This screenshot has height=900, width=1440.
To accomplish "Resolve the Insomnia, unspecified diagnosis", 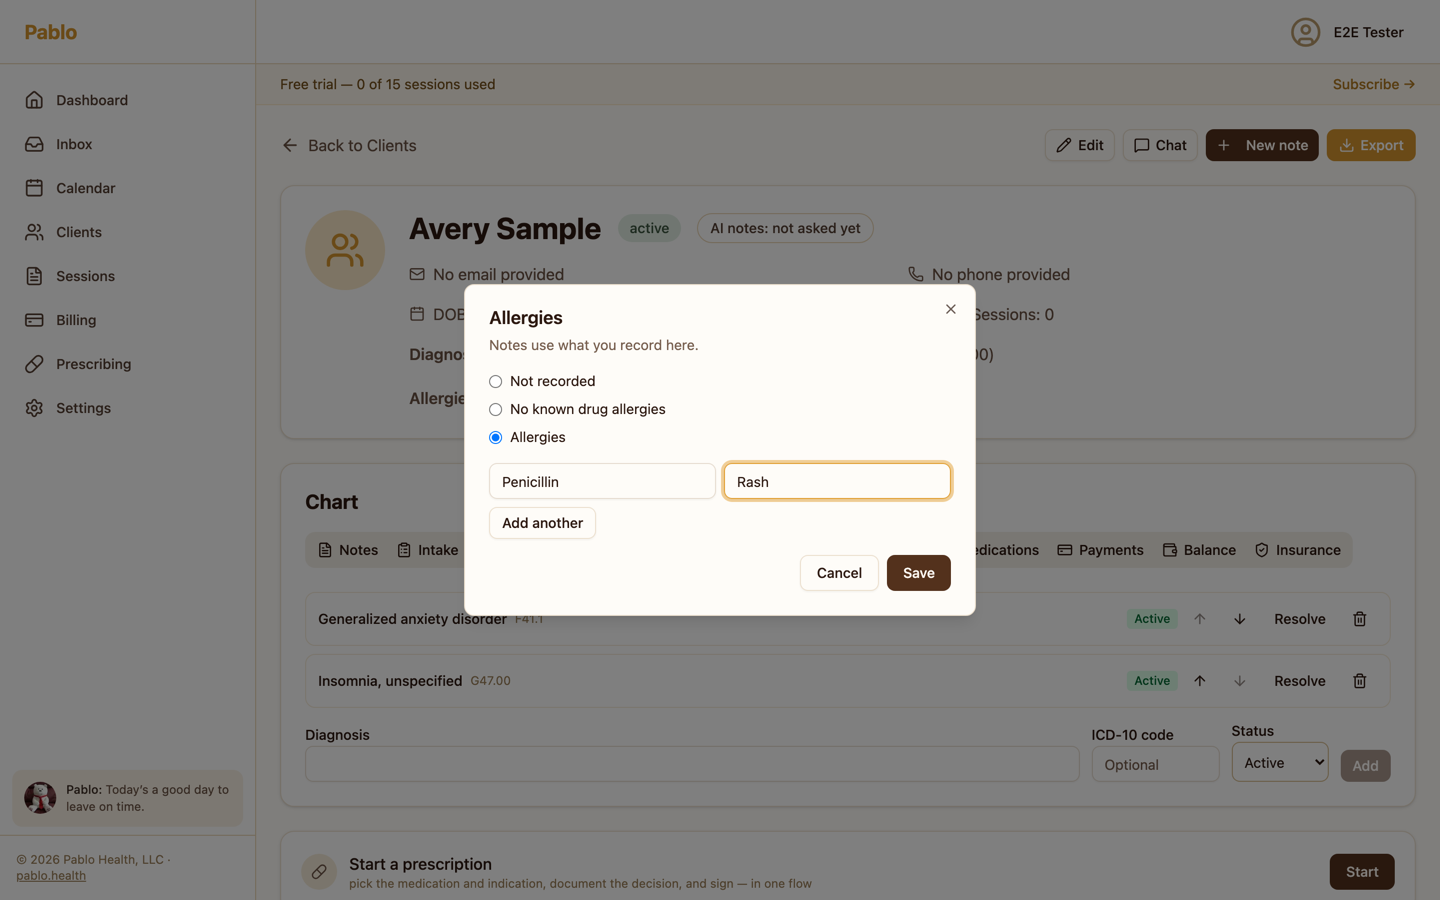I will (x=1300, y=681).
